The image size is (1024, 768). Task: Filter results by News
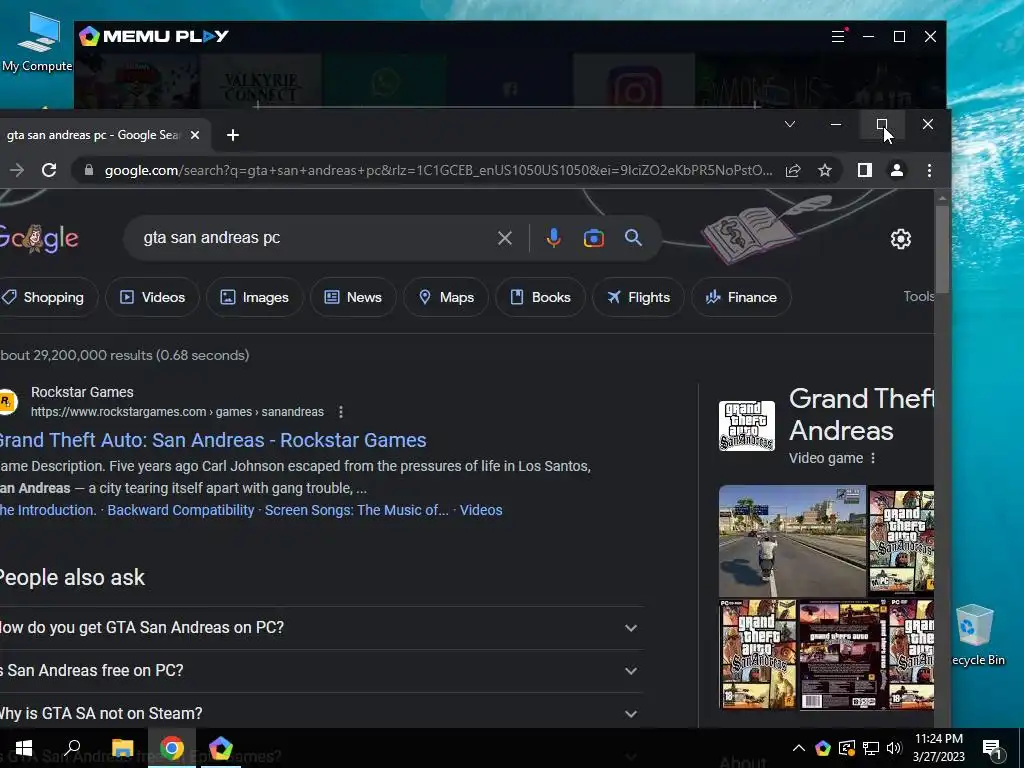(353, 298)
